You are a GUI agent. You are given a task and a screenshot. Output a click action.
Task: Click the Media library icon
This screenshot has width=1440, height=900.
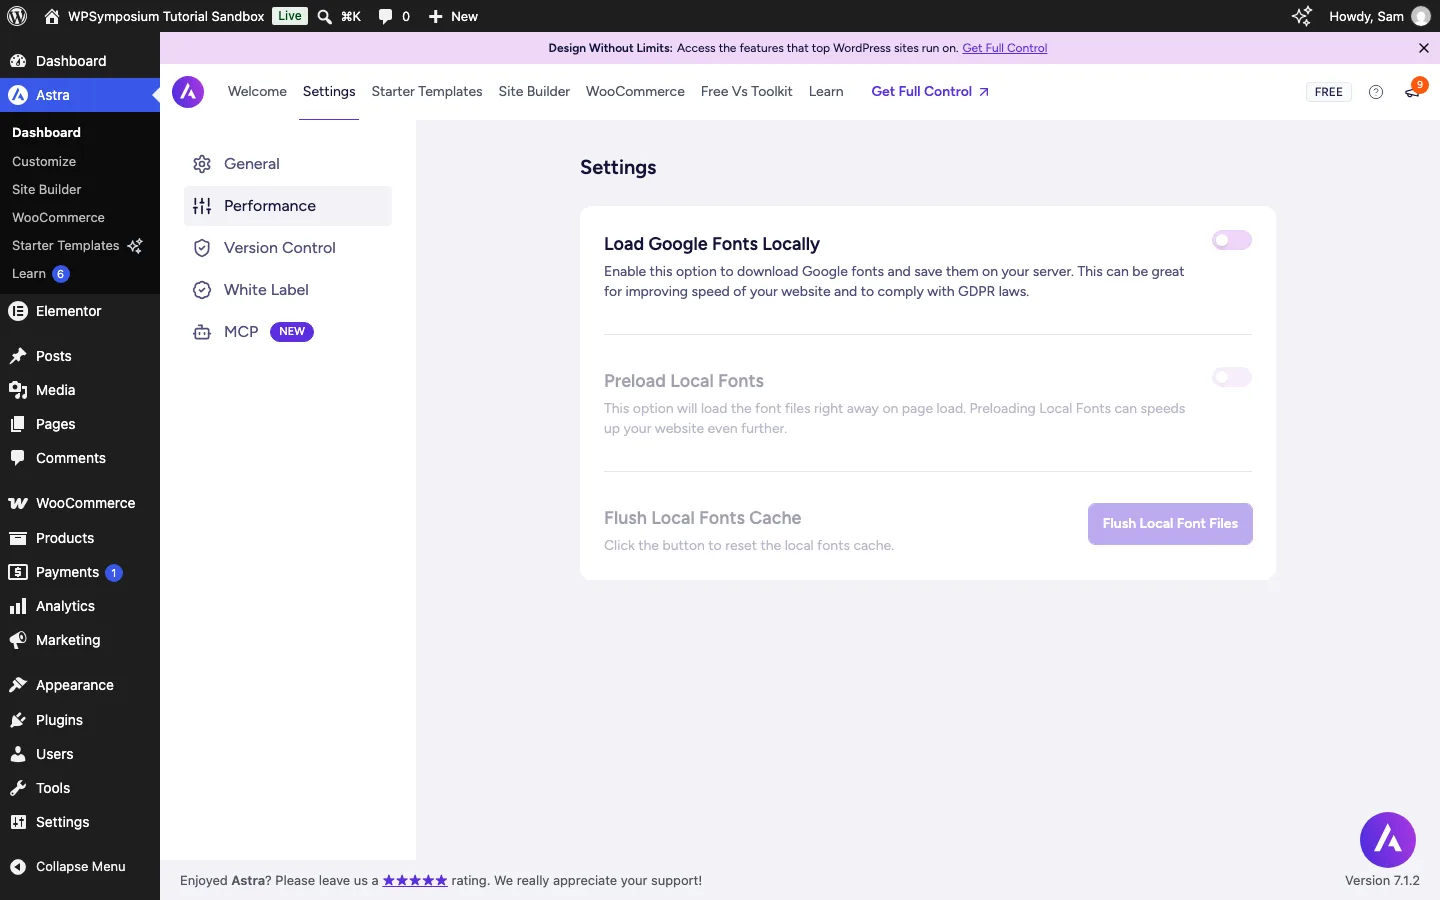point(17,390)
